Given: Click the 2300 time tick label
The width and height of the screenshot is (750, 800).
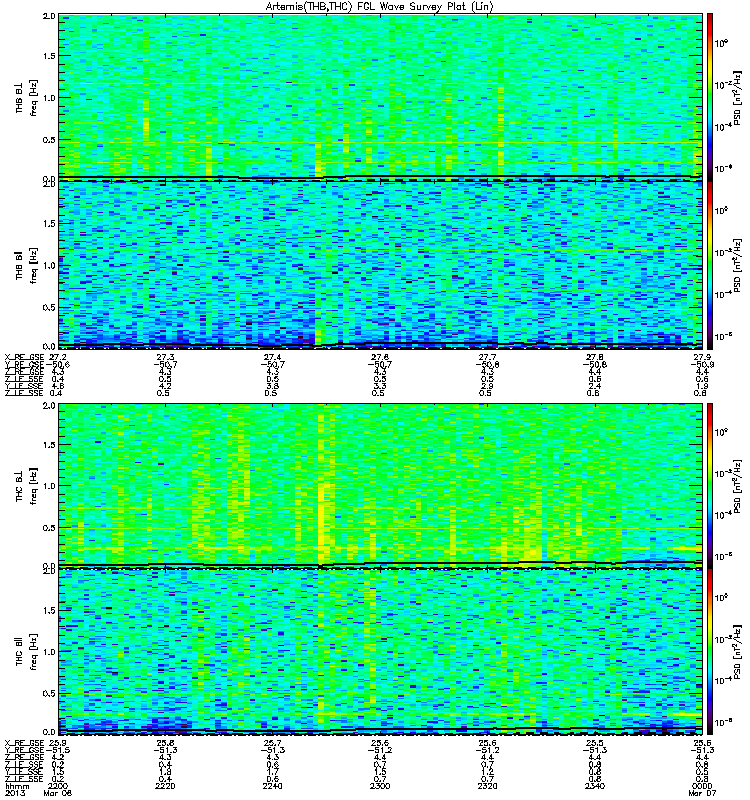Looking at the screenshot, I should (x=380, y=786).
